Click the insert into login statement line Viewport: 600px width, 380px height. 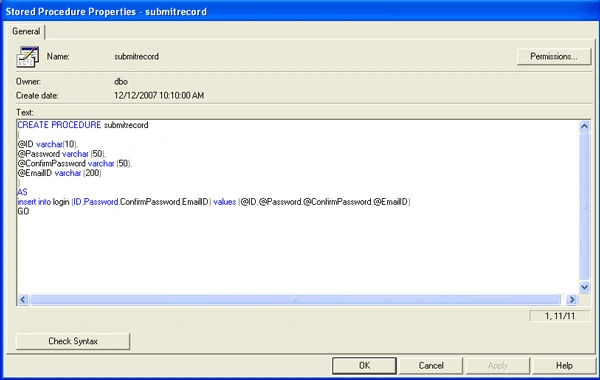tap(214, 202)
